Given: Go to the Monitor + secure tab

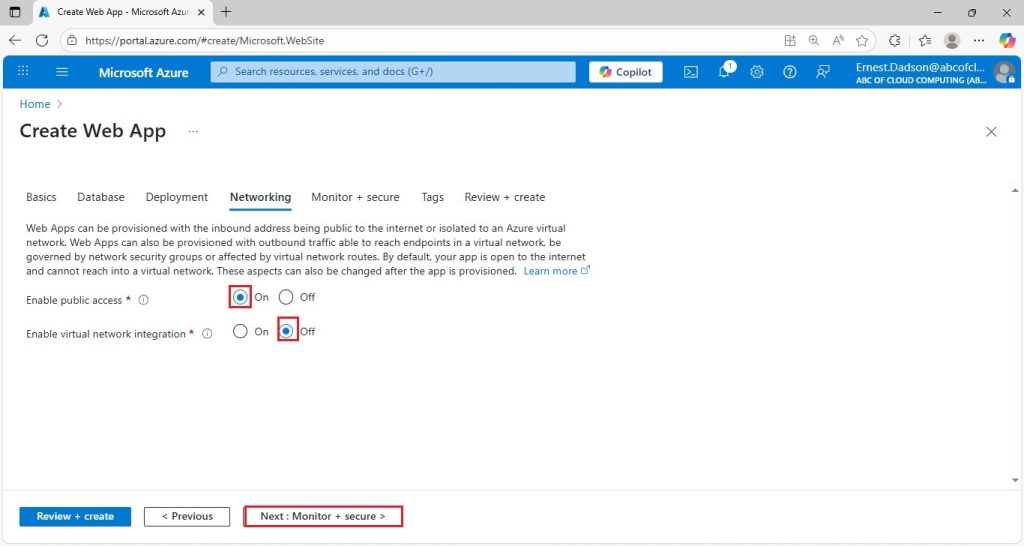Looking at the screenshot, I should pyautogui.click(x=355, y=197).
